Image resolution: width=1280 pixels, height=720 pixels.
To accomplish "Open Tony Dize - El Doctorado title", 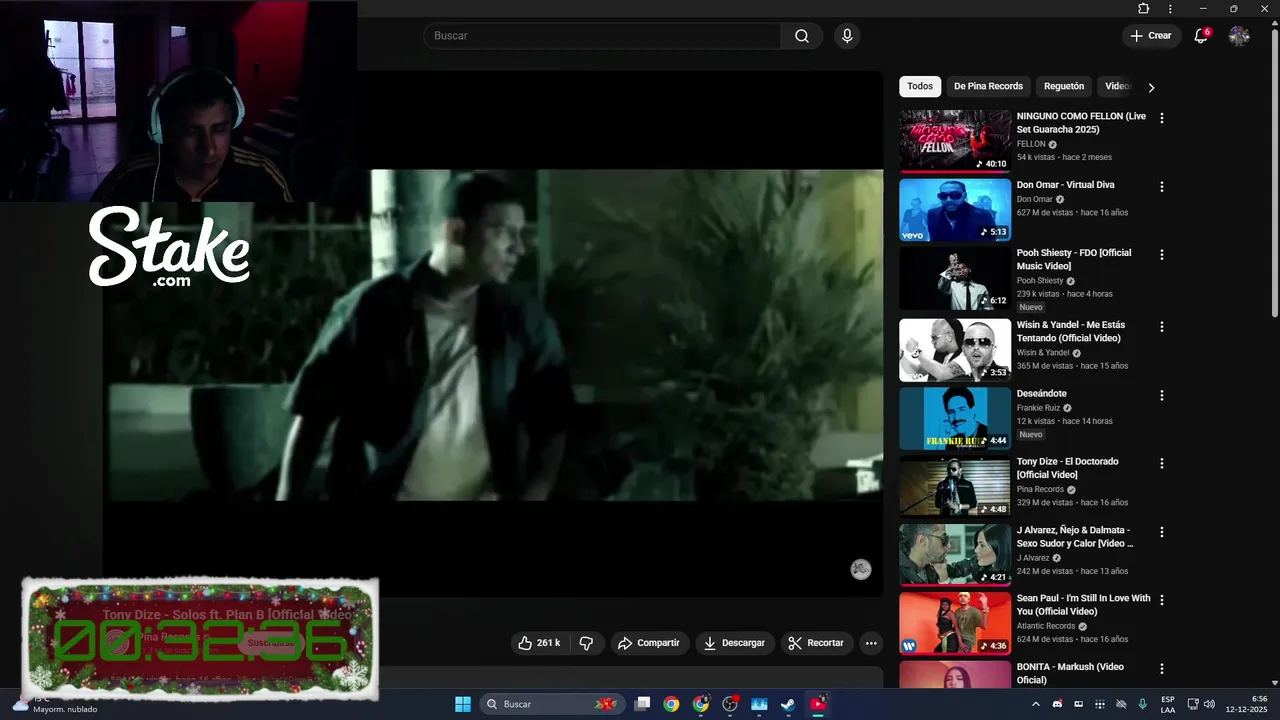I will 1067,468.
